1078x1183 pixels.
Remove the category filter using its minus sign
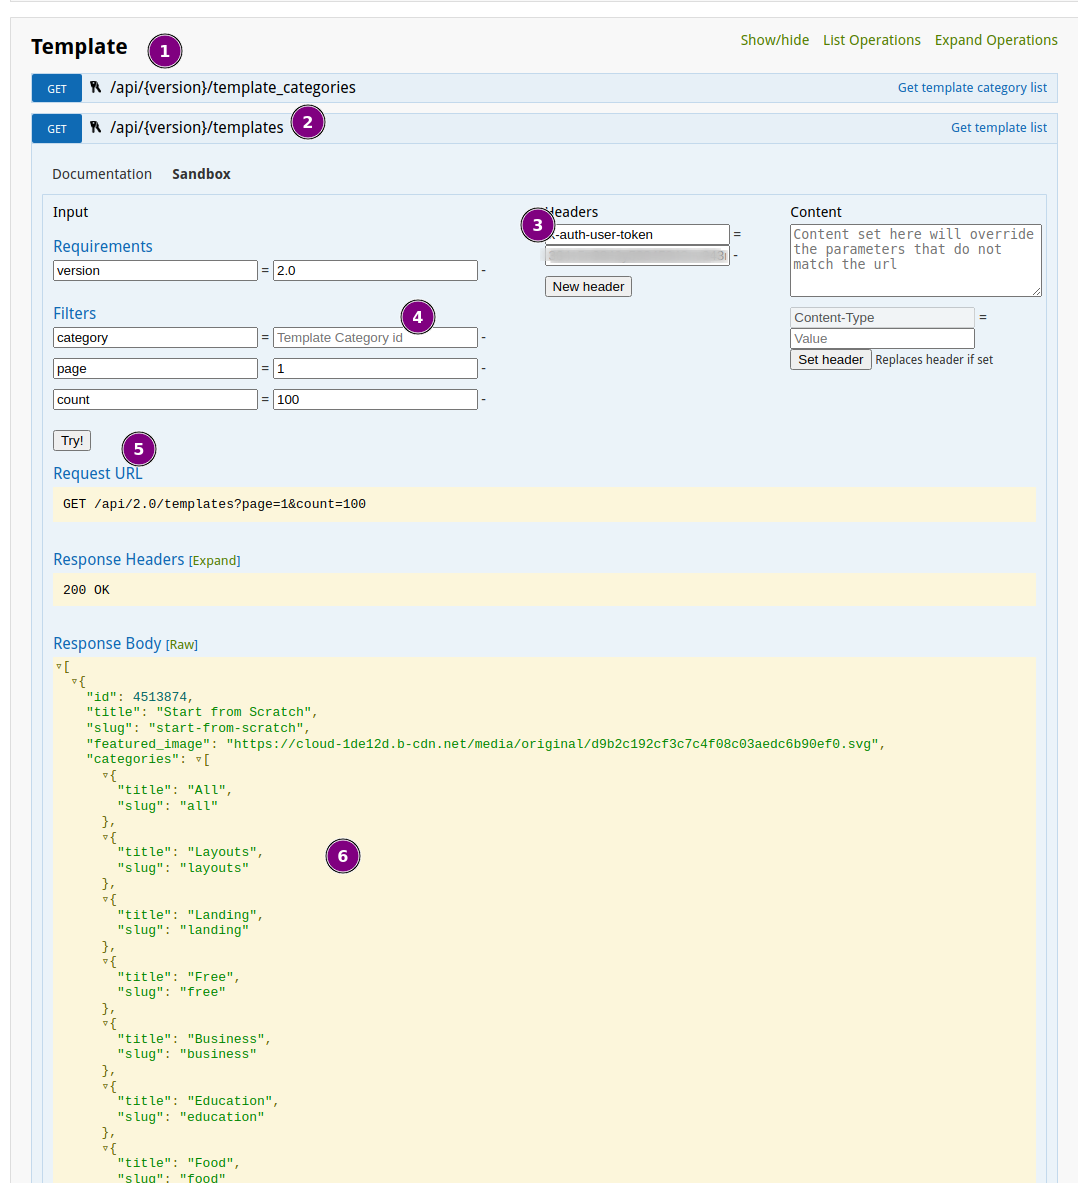tap(483, 338)
